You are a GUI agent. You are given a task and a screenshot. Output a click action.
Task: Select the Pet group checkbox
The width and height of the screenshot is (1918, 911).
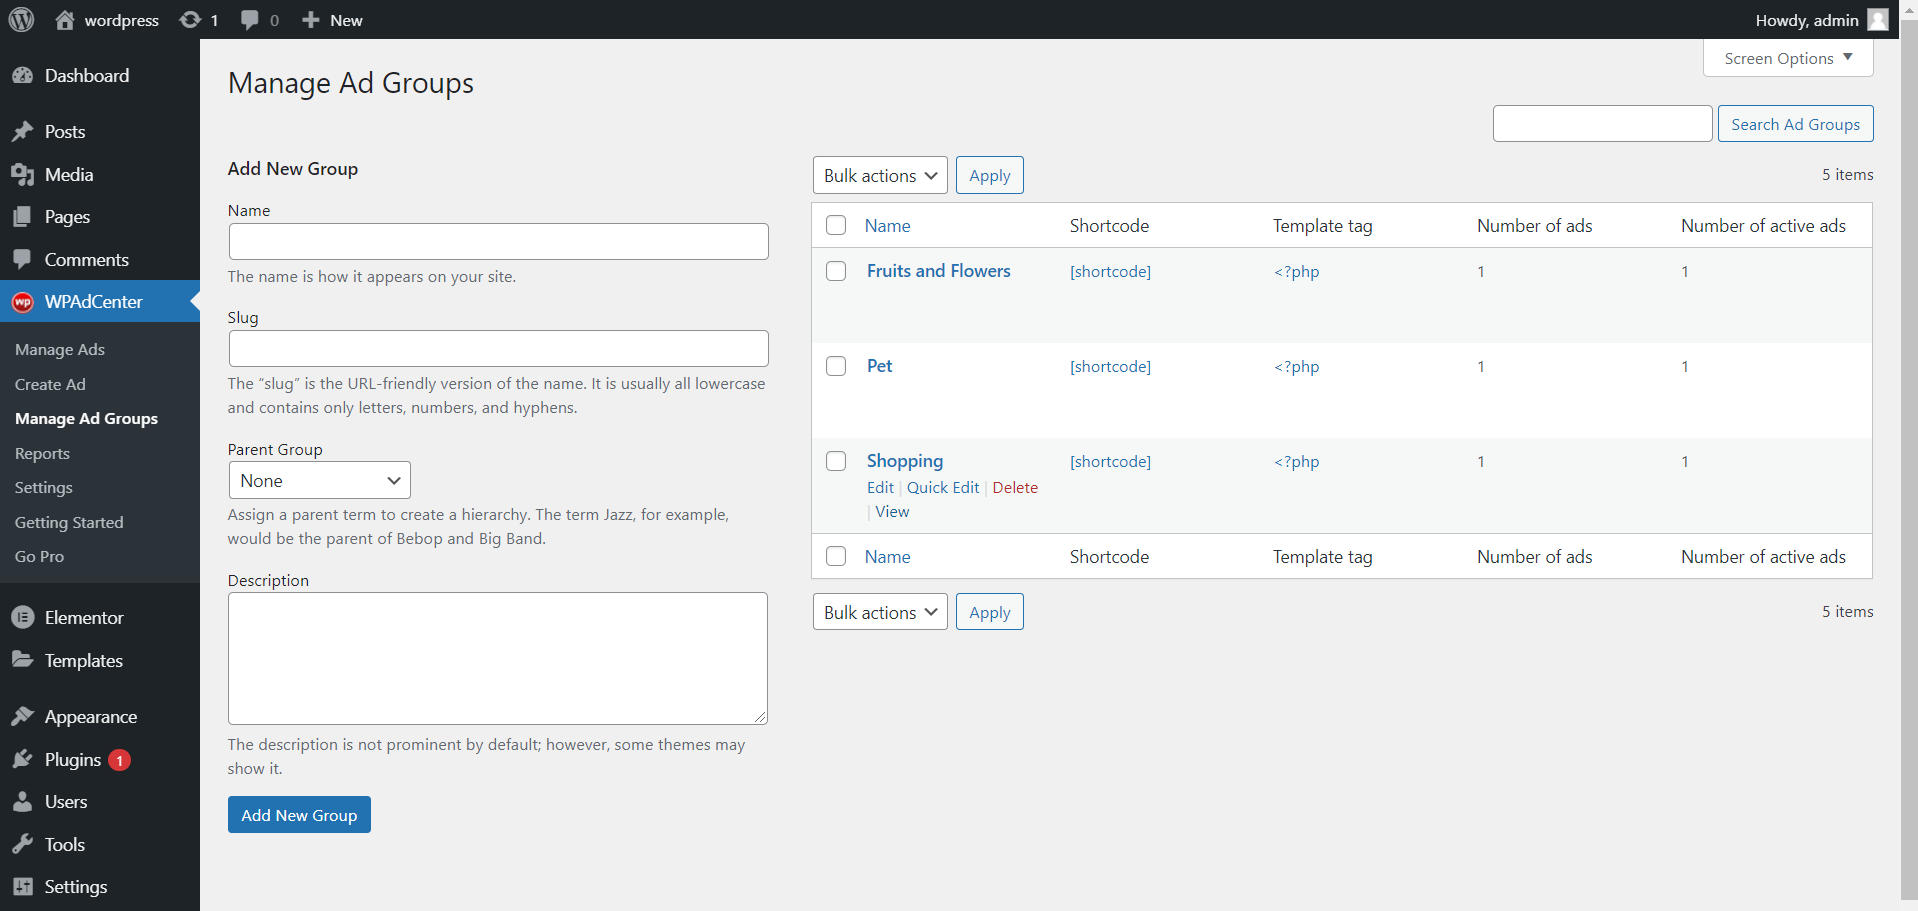click(x=836, y=365)
